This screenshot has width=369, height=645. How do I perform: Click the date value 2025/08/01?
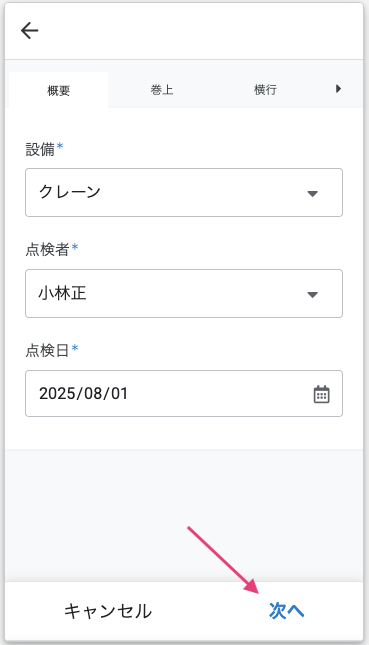84,394
